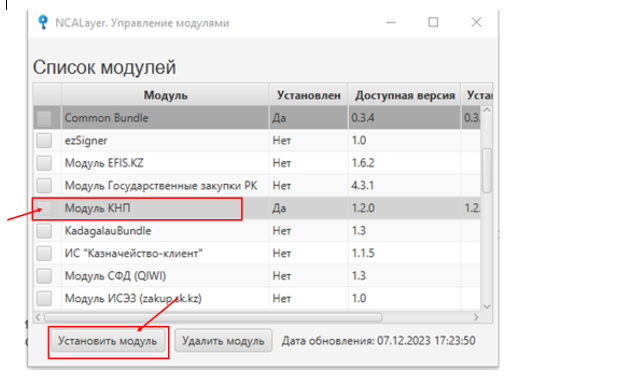Click version 1.2.0 for Модуль КНП
The width and height of the screenshot is (621, 378).
pyautogui.click(x=363, y=208)
